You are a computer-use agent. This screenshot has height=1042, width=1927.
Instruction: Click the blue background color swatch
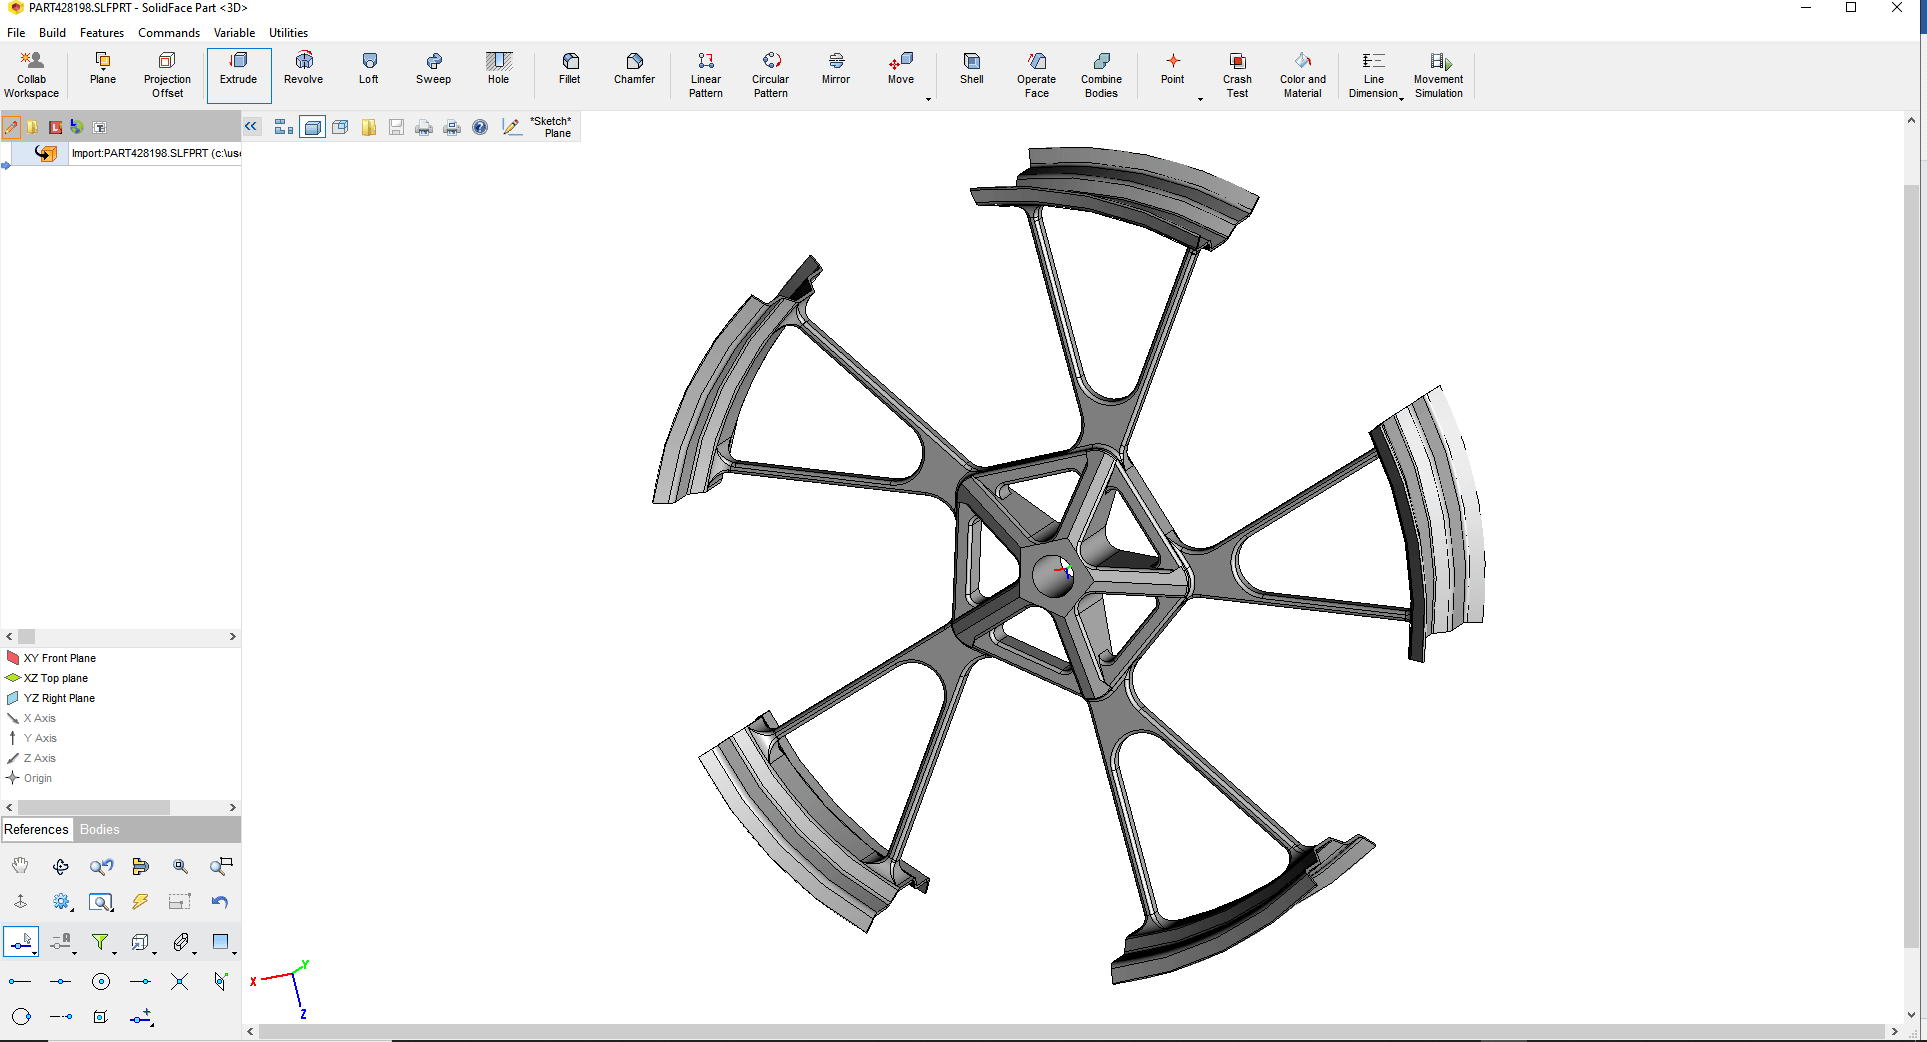click(221, 942)
